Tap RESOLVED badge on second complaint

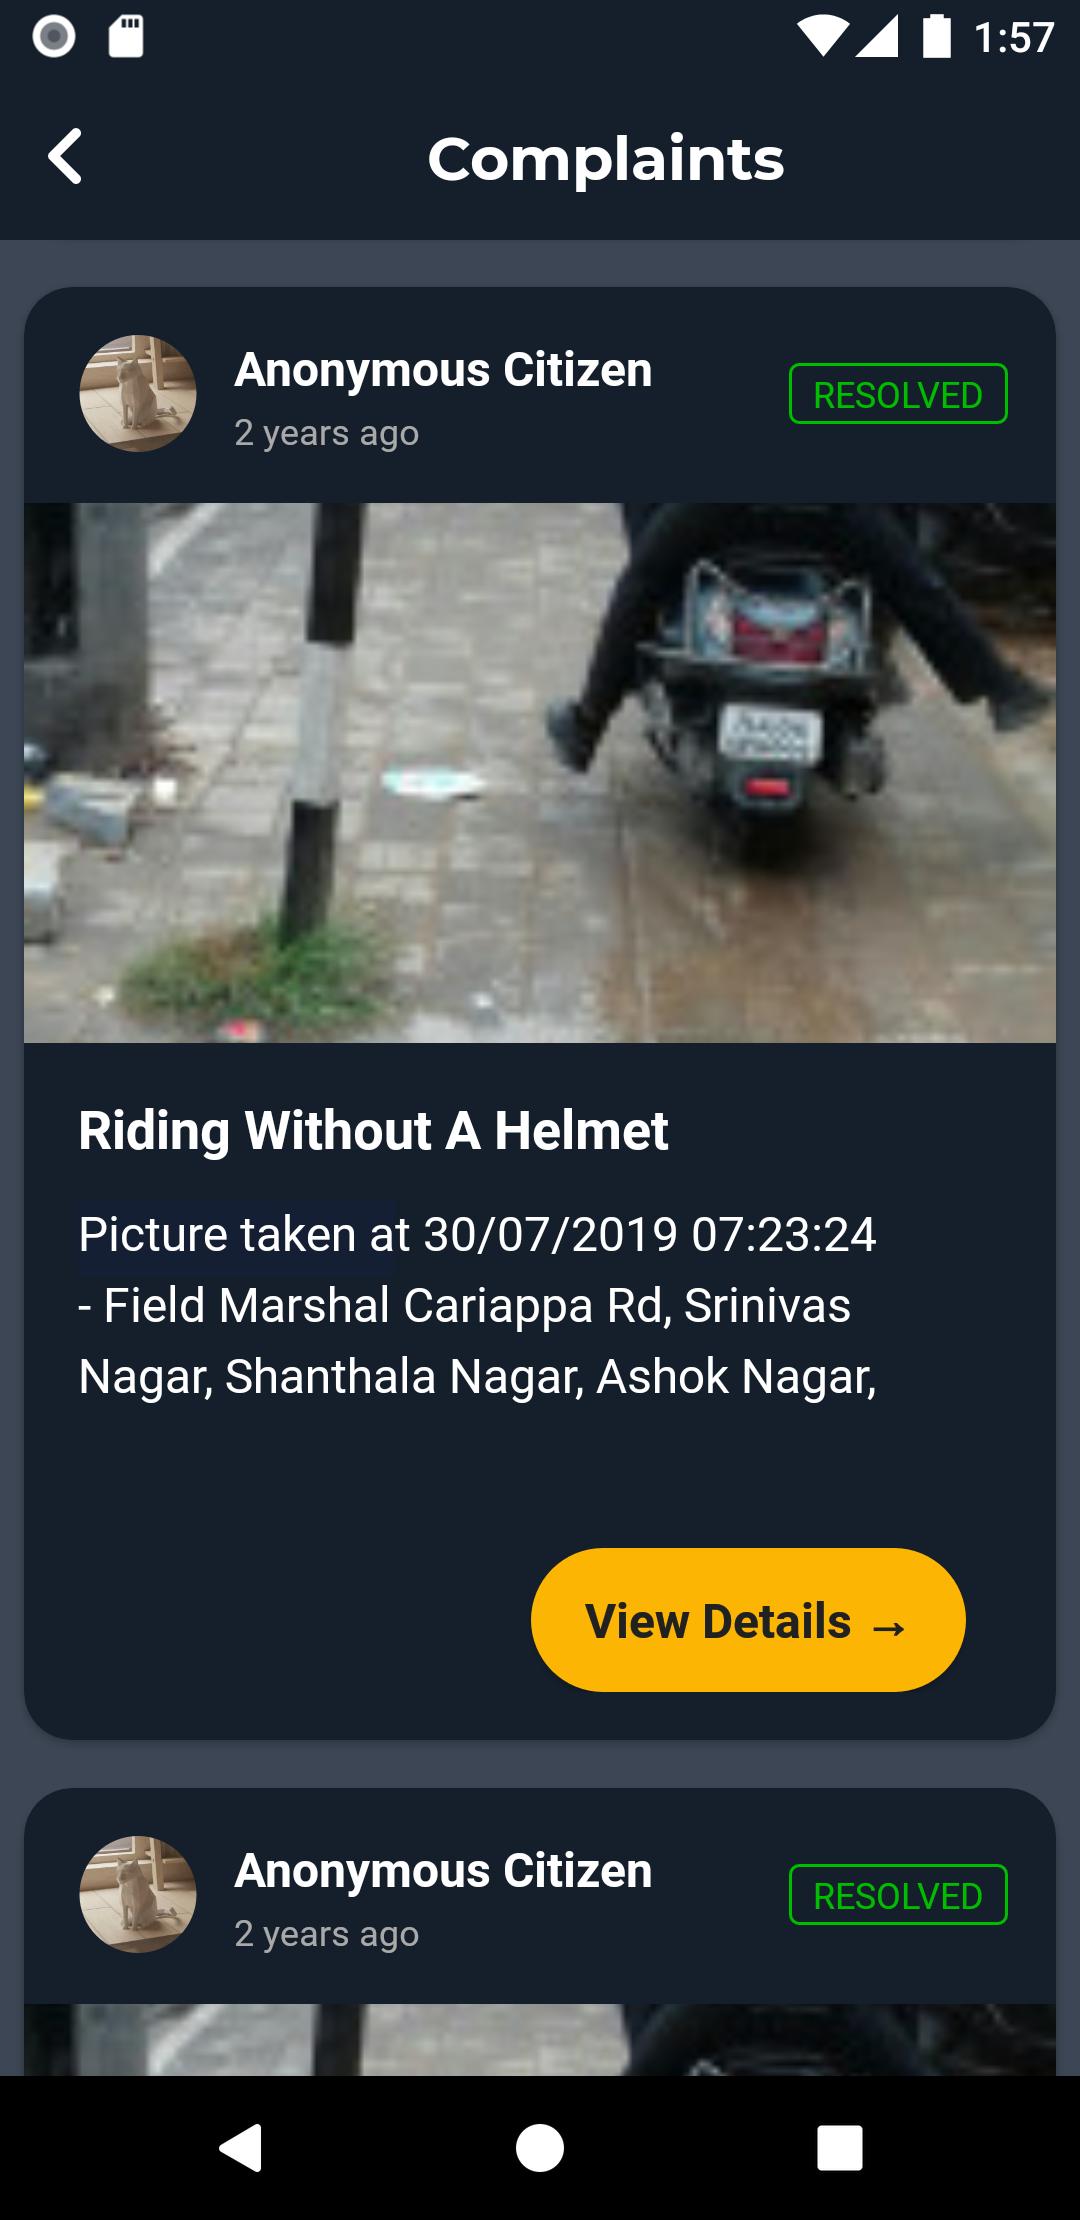[898, 1895]
